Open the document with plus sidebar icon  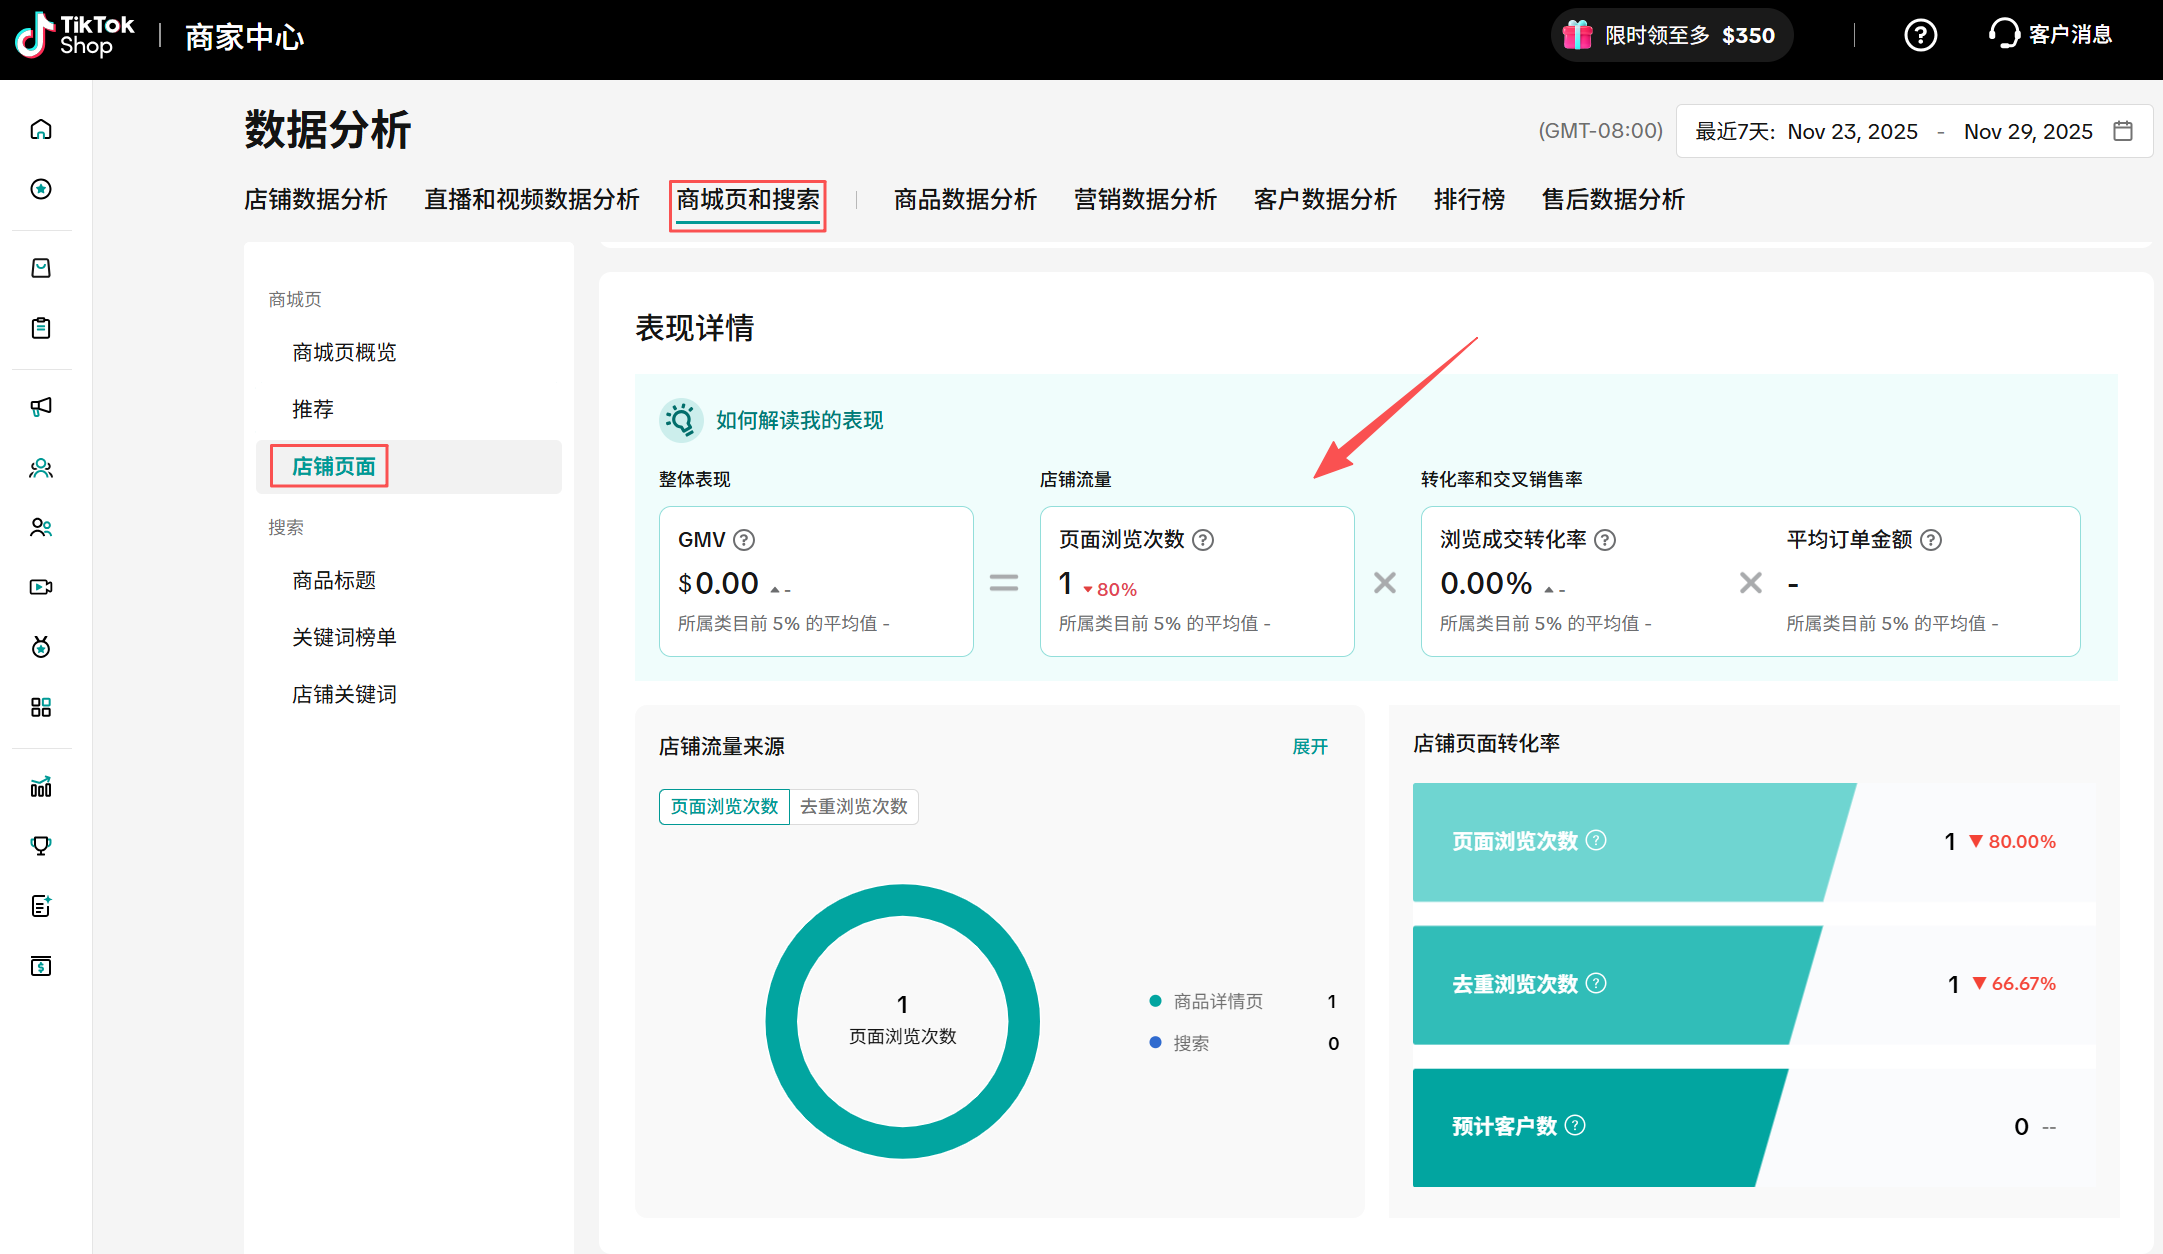click(x=41, y=906)
